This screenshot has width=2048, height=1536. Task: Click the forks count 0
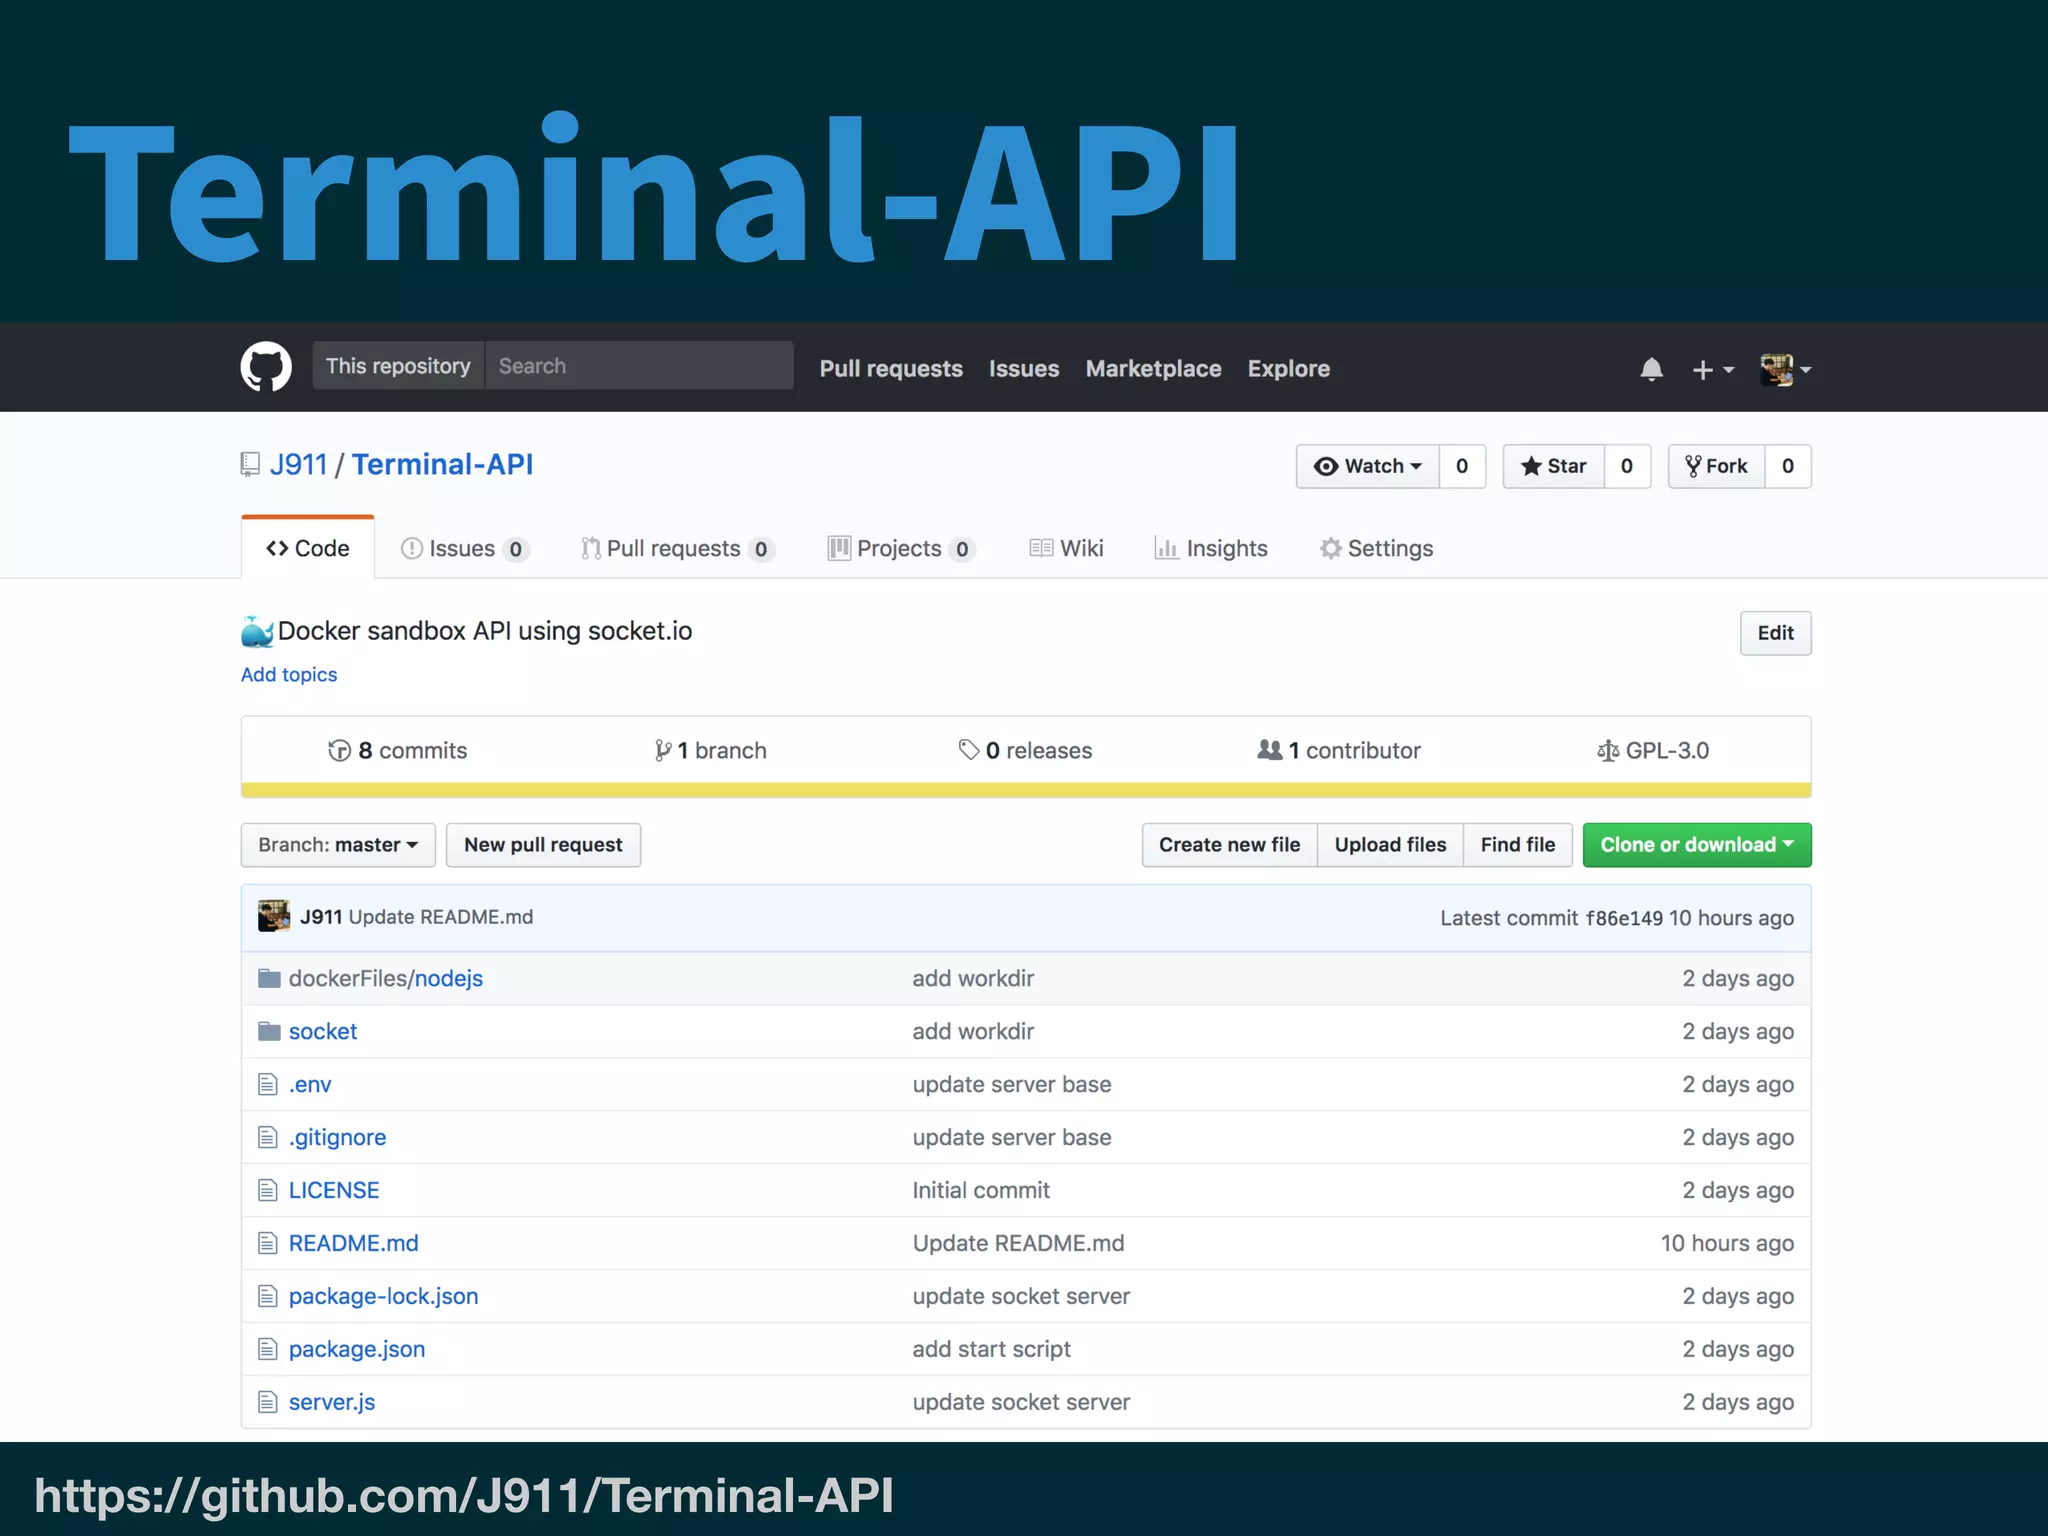tap(1788, 466)
